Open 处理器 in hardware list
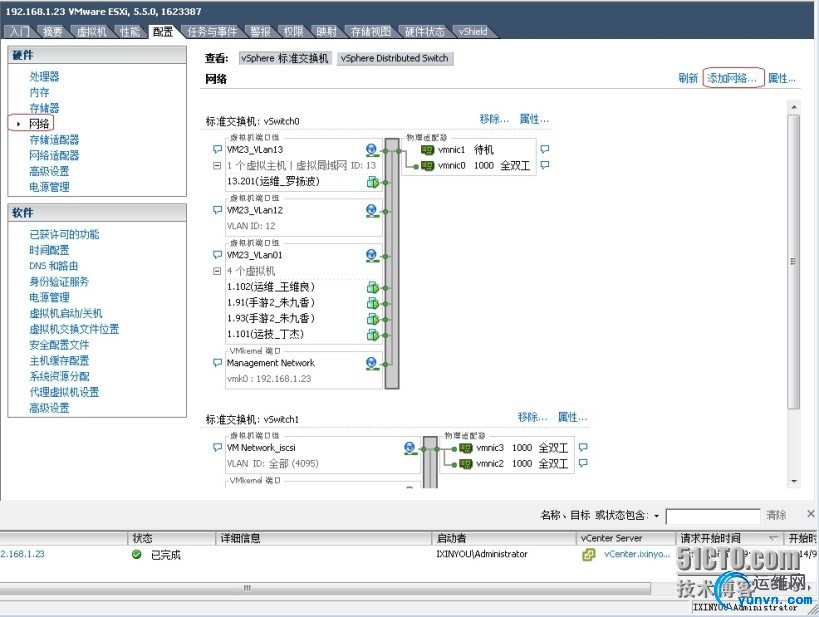 (x=44, y=76)
